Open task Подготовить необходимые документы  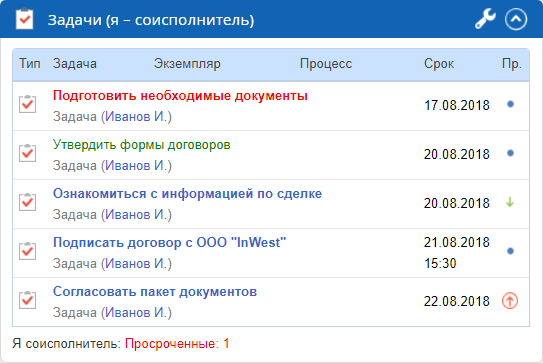click(180, 96)
